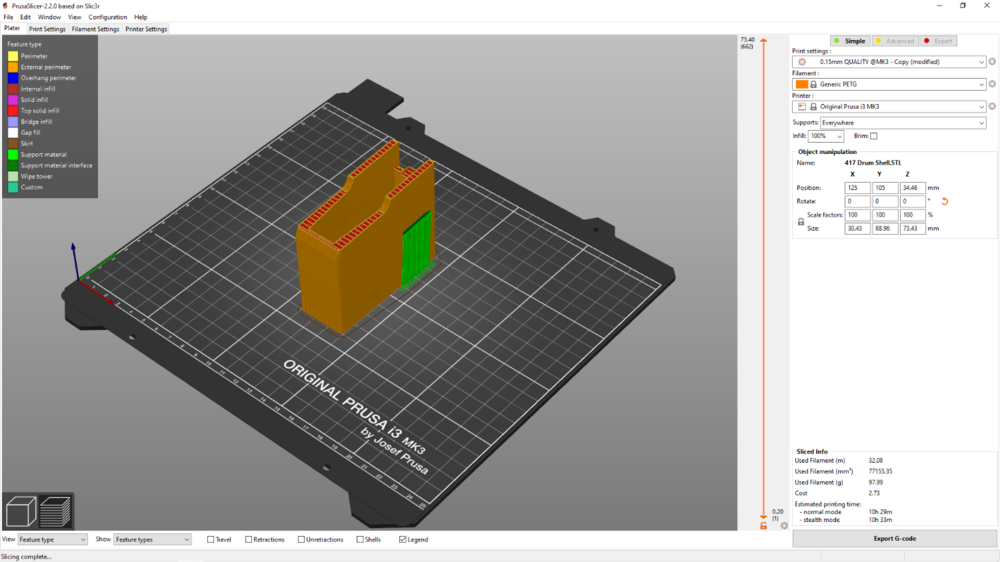Click the layer slider settings cog
This screenshot has height=562, width=1000.
pos(784,525)
